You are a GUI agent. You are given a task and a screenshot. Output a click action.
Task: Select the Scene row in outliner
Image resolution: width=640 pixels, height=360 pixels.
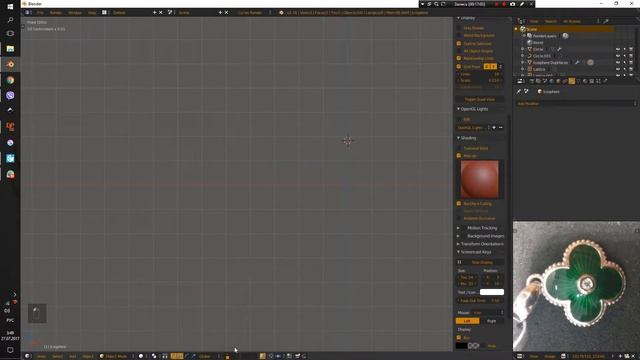[x=565, y=29]
